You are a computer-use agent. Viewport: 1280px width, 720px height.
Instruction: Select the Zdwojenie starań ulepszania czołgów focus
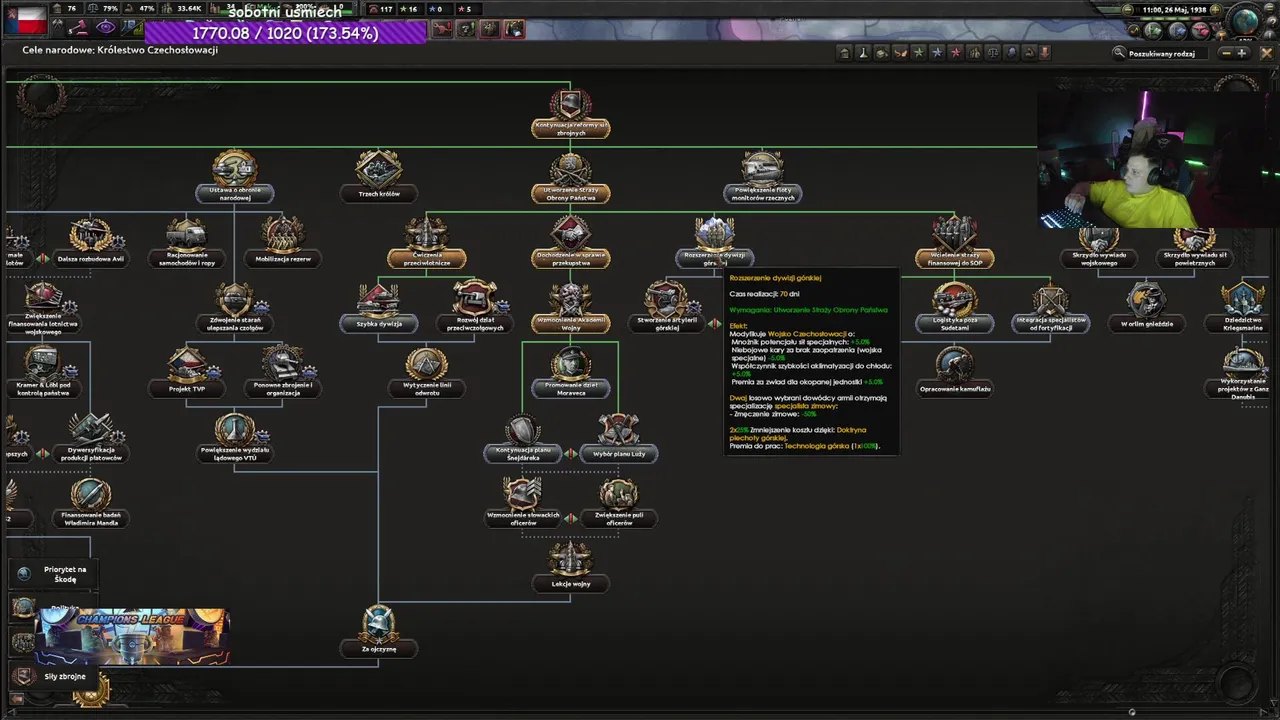coord(235,308)
